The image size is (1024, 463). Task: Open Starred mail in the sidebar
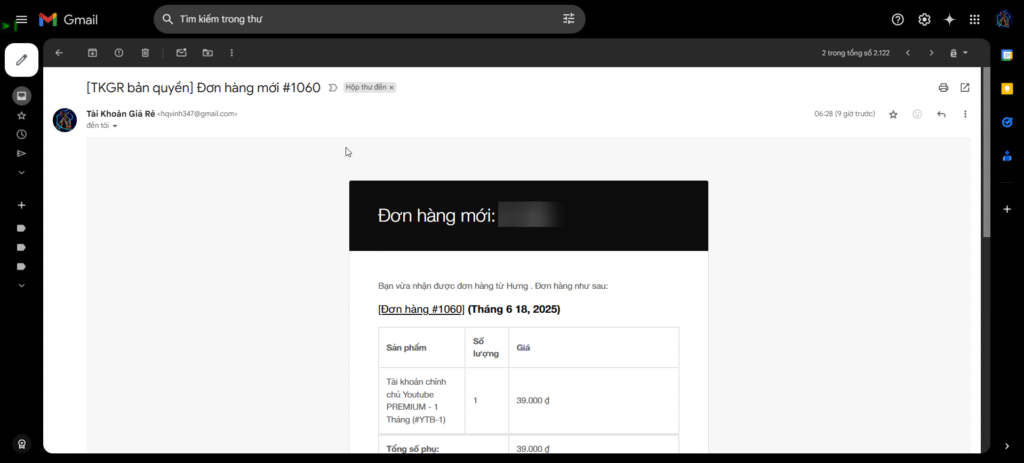tap(22, 116)
